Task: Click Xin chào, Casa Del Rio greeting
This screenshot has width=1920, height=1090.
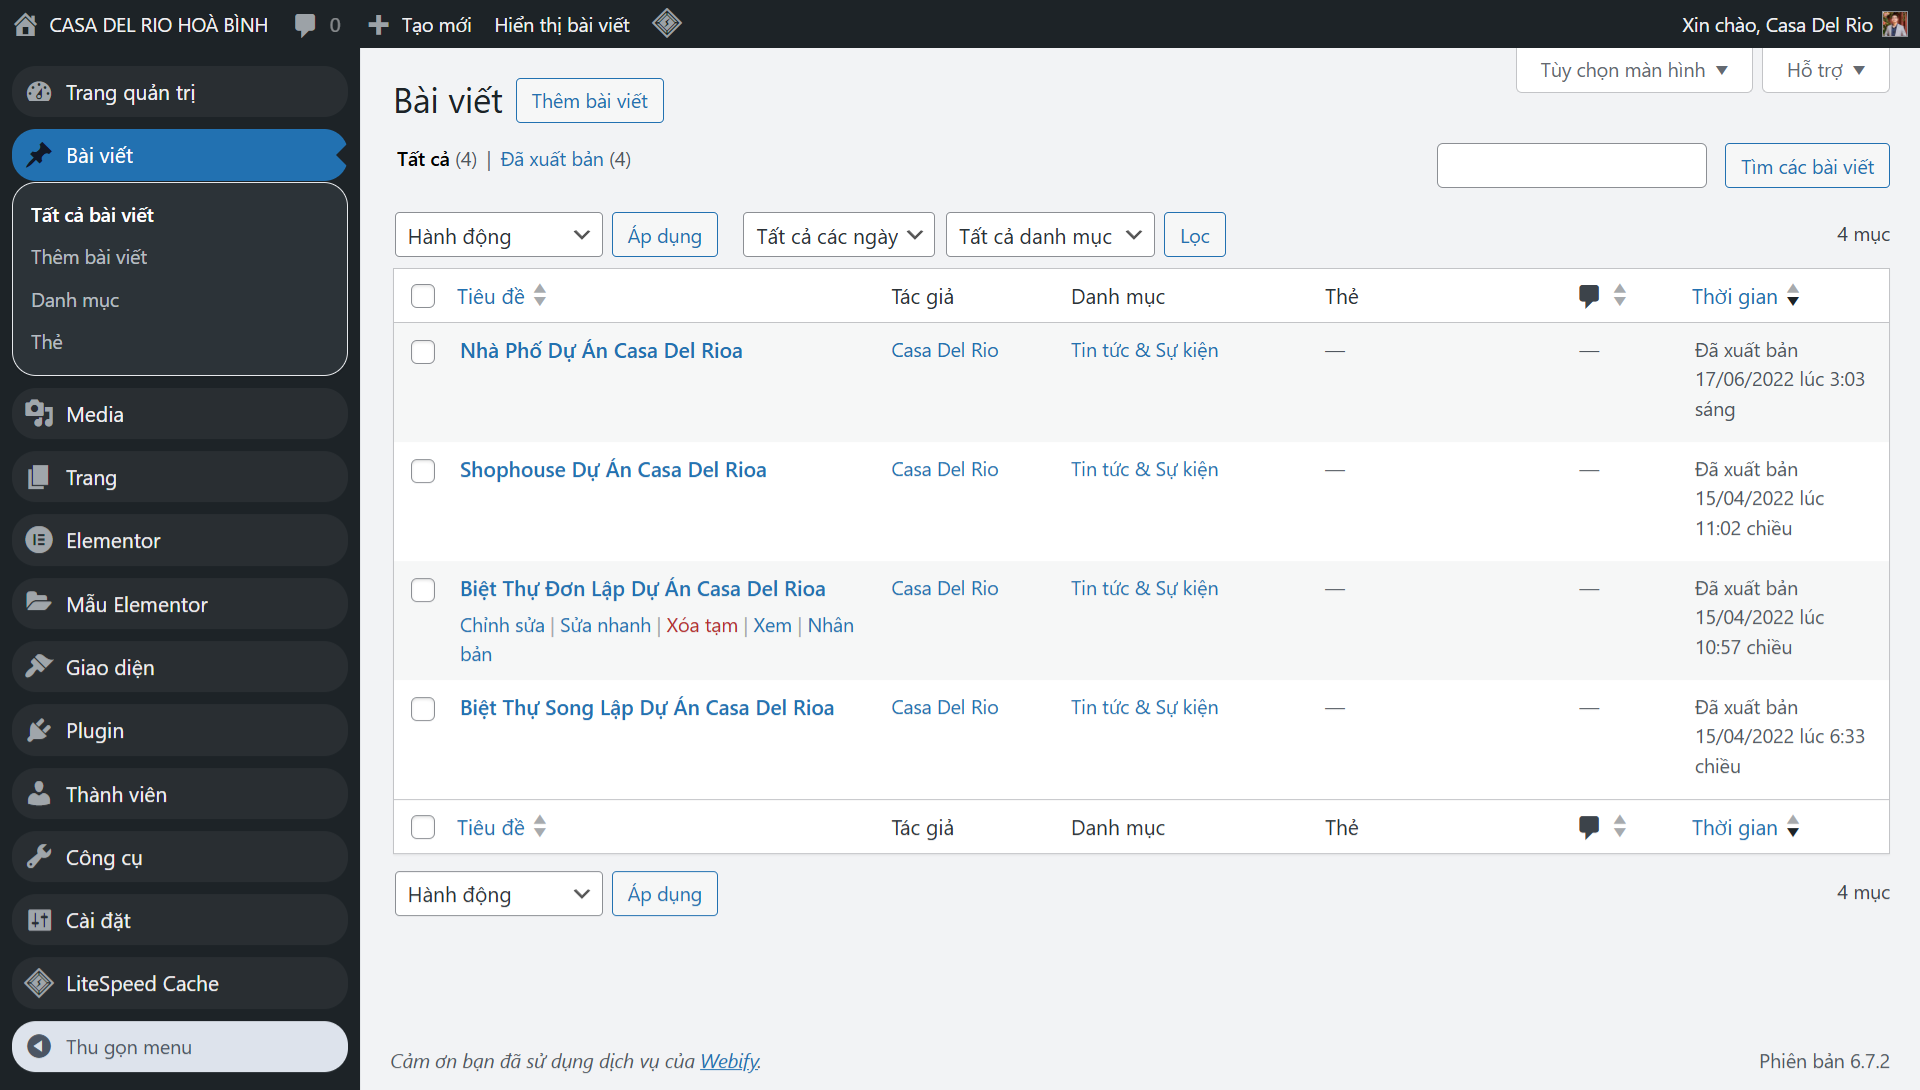Action: [1777, 25]
